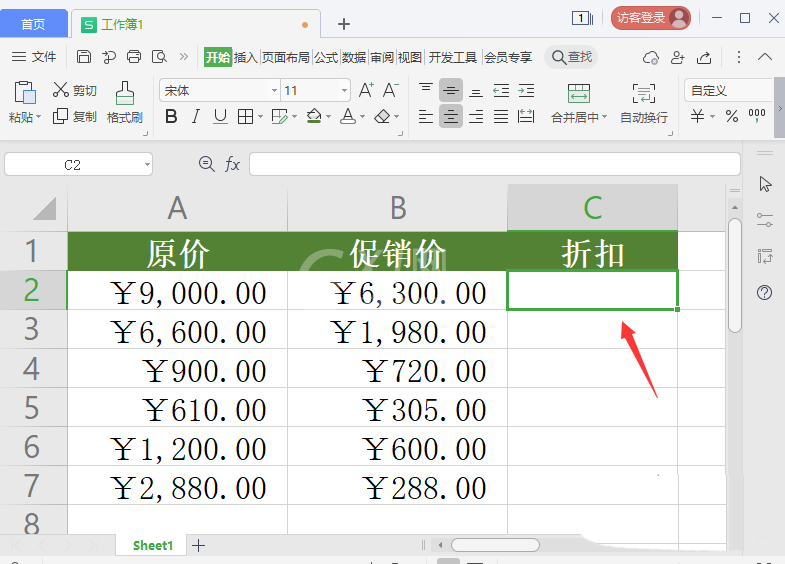This screenshot has width=785, height=564.
Task: Open Print Preview icon
Action: click(x=159, y=57)
